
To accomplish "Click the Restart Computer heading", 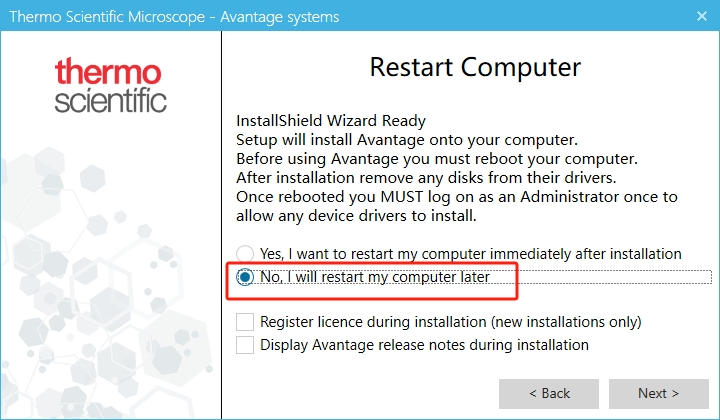I will point(475,68).
